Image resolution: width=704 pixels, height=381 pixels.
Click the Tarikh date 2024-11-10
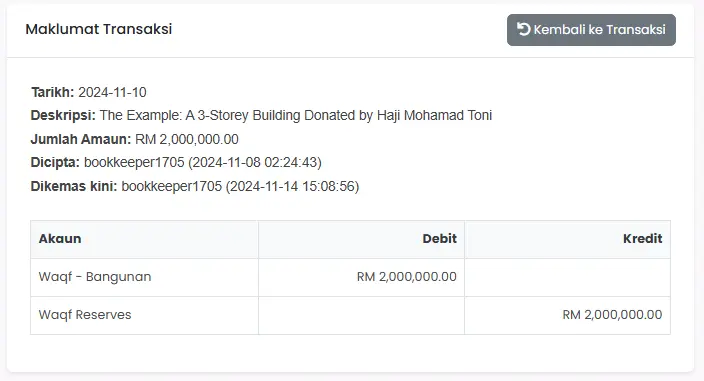[112, 92]
